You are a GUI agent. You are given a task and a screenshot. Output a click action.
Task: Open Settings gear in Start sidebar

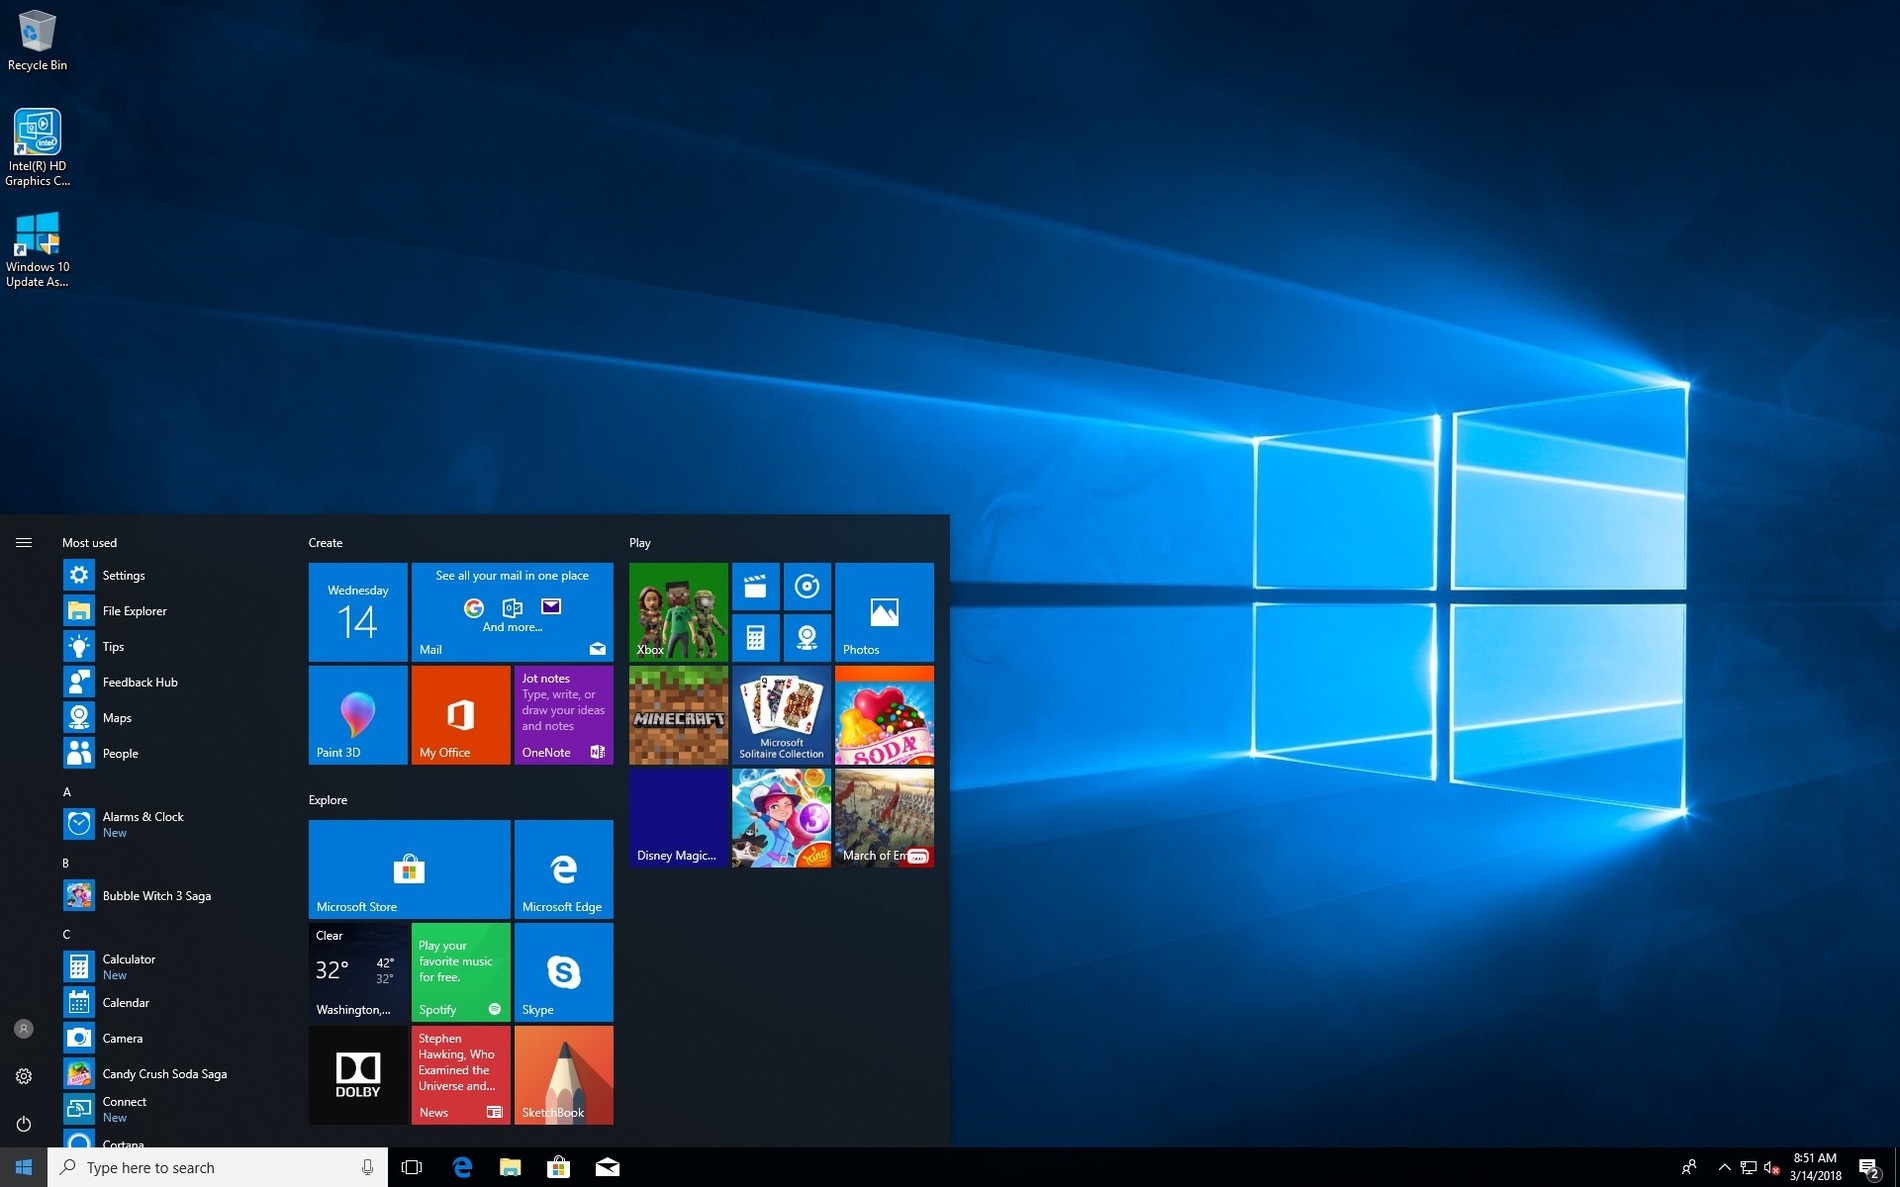coord(24,1076)
